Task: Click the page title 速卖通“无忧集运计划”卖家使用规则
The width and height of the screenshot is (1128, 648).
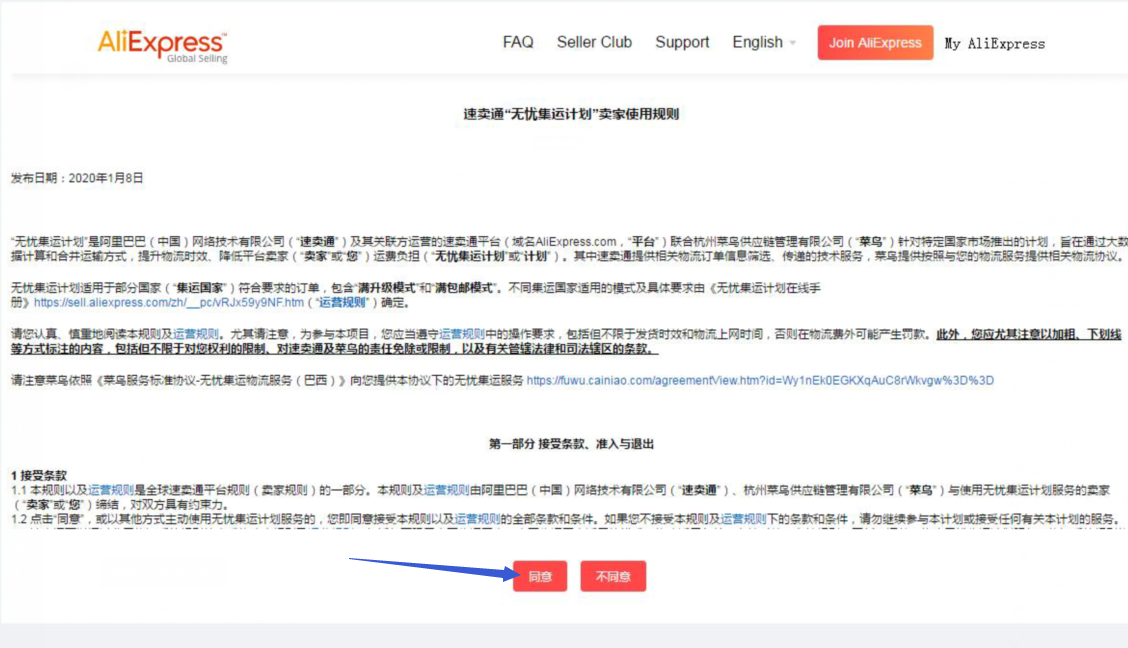Action: click(x=571, y=114)
